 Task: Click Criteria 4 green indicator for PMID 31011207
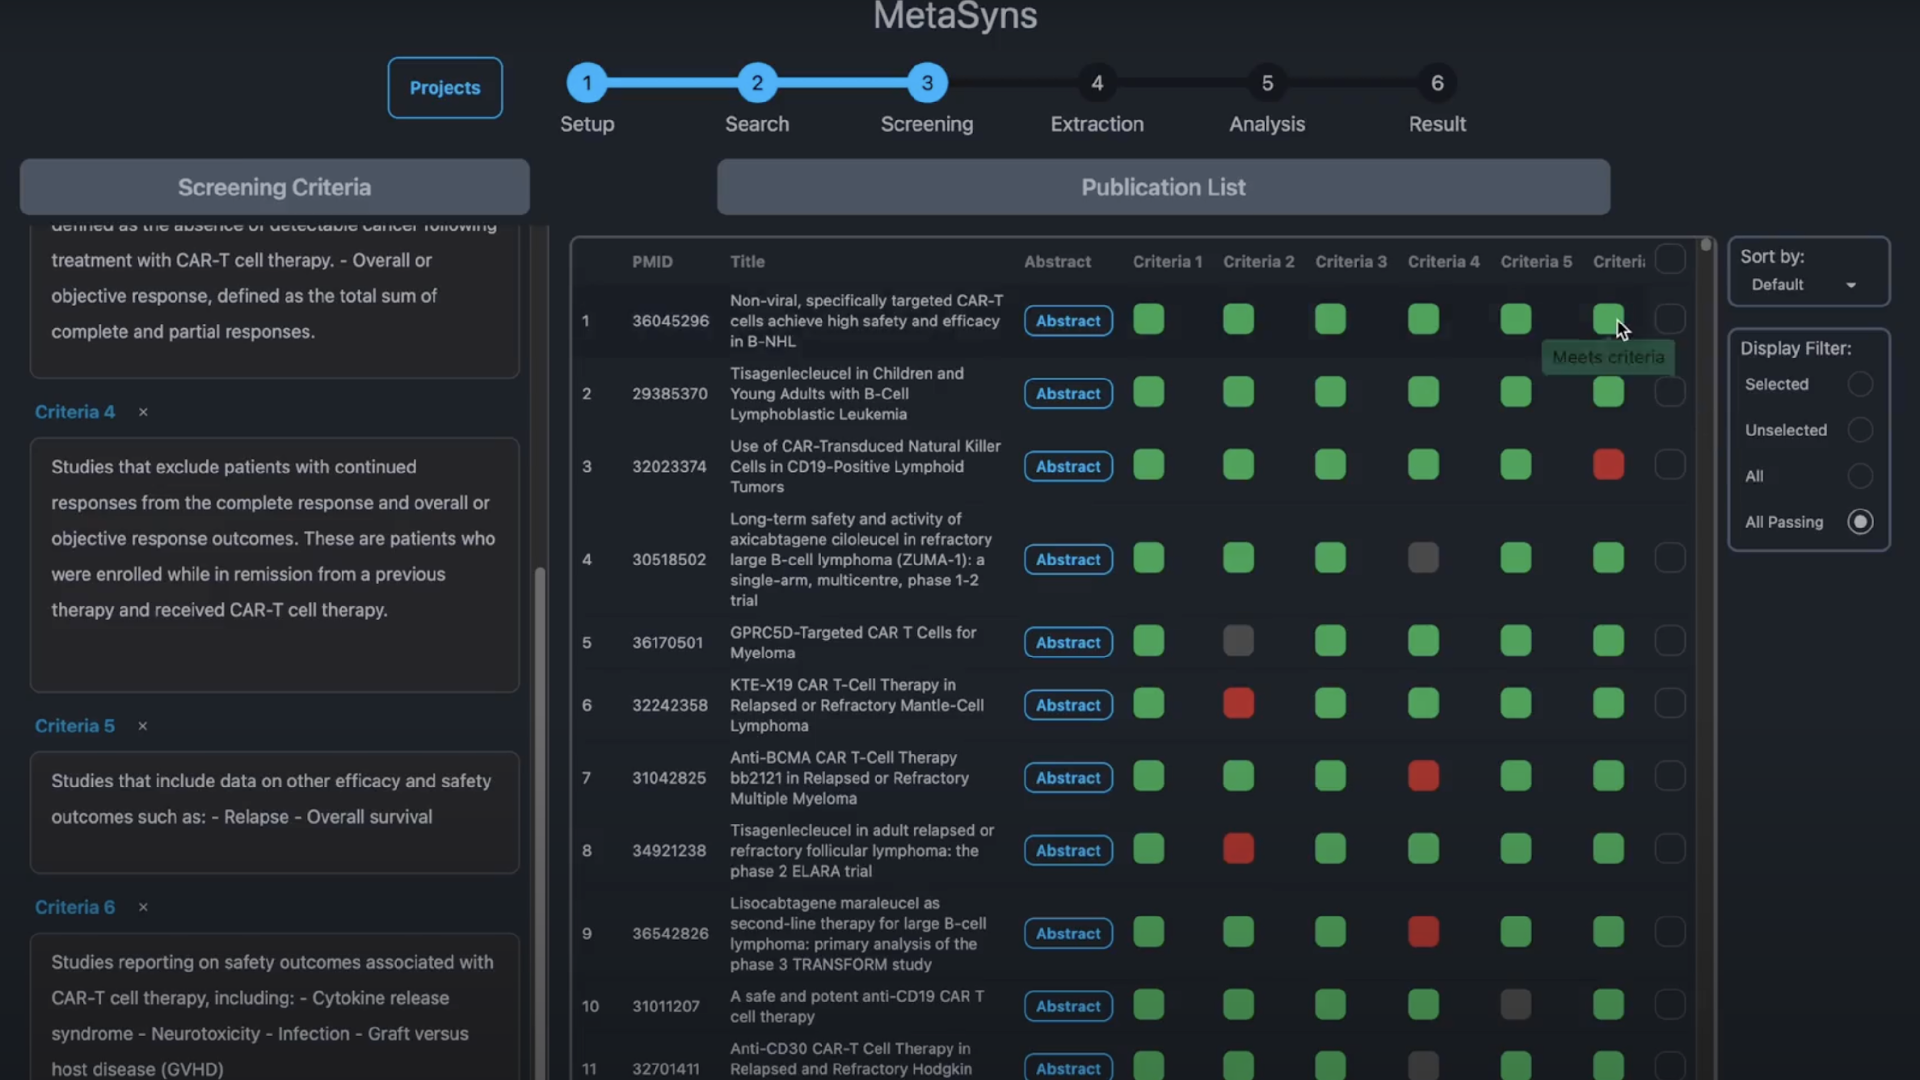click(1423, 1005)
